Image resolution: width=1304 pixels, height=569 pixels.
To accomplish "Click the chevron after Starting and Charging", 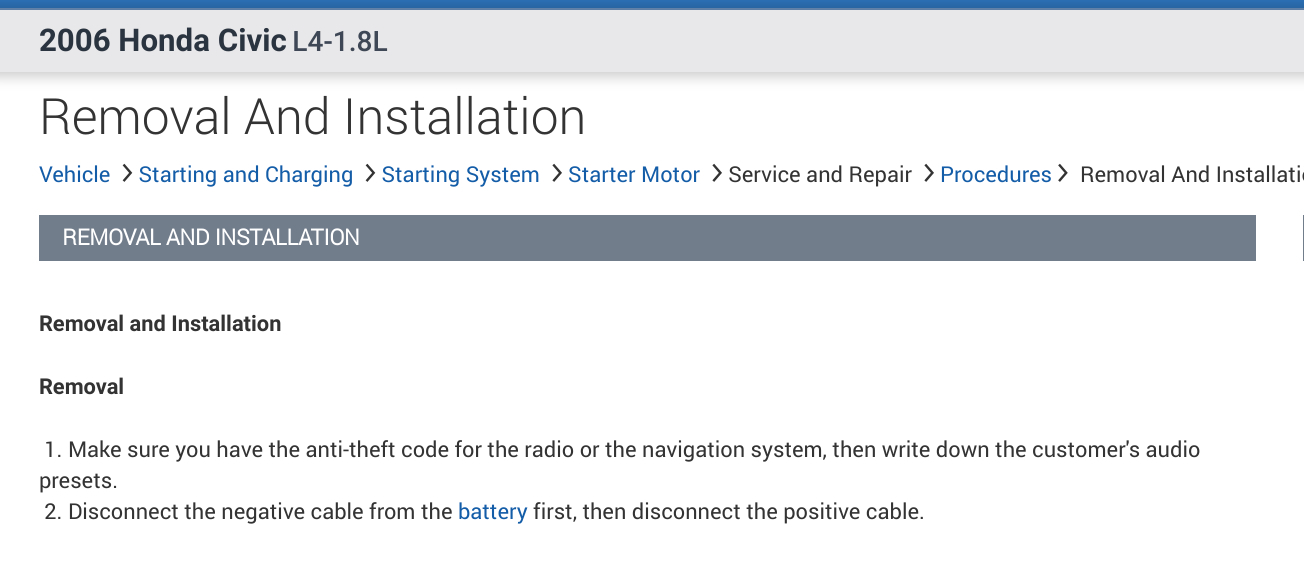I will point(370,174).
